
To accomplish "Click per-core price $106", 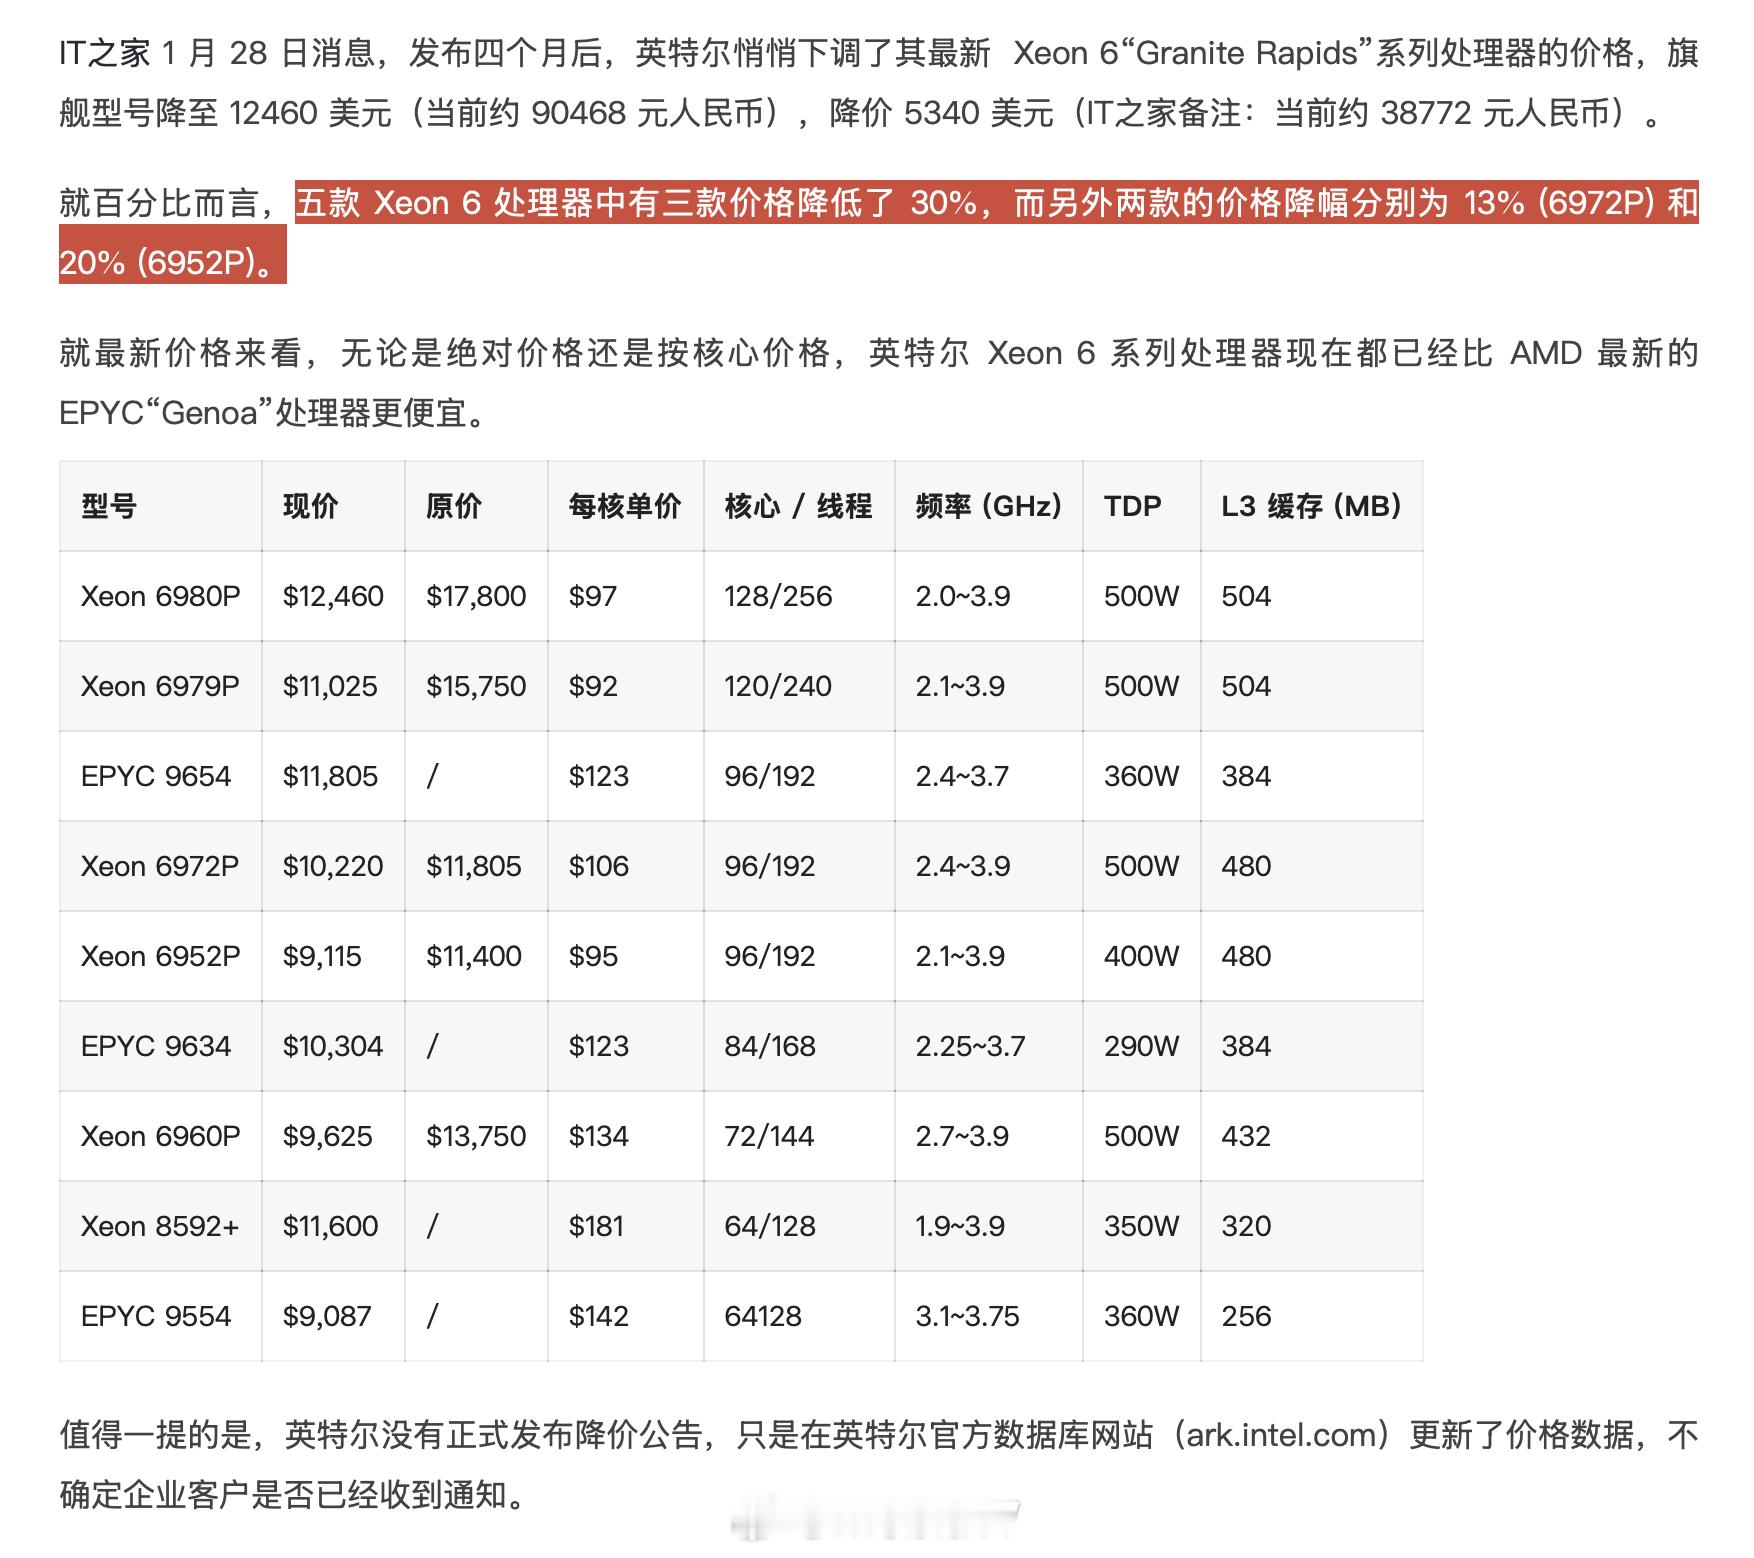I will [599, 866].
